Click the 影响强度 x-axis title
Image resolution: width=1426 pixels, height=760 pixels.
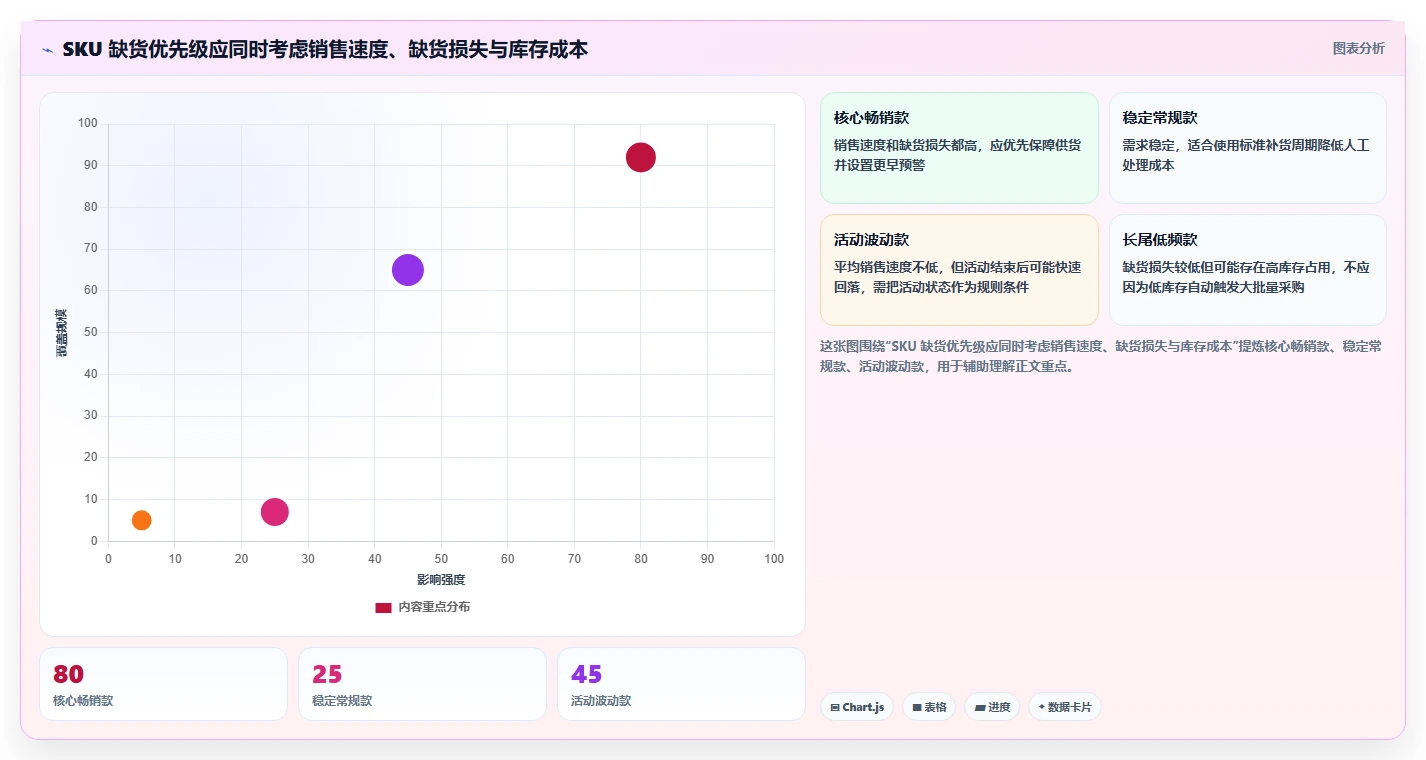tap(441, 580)
